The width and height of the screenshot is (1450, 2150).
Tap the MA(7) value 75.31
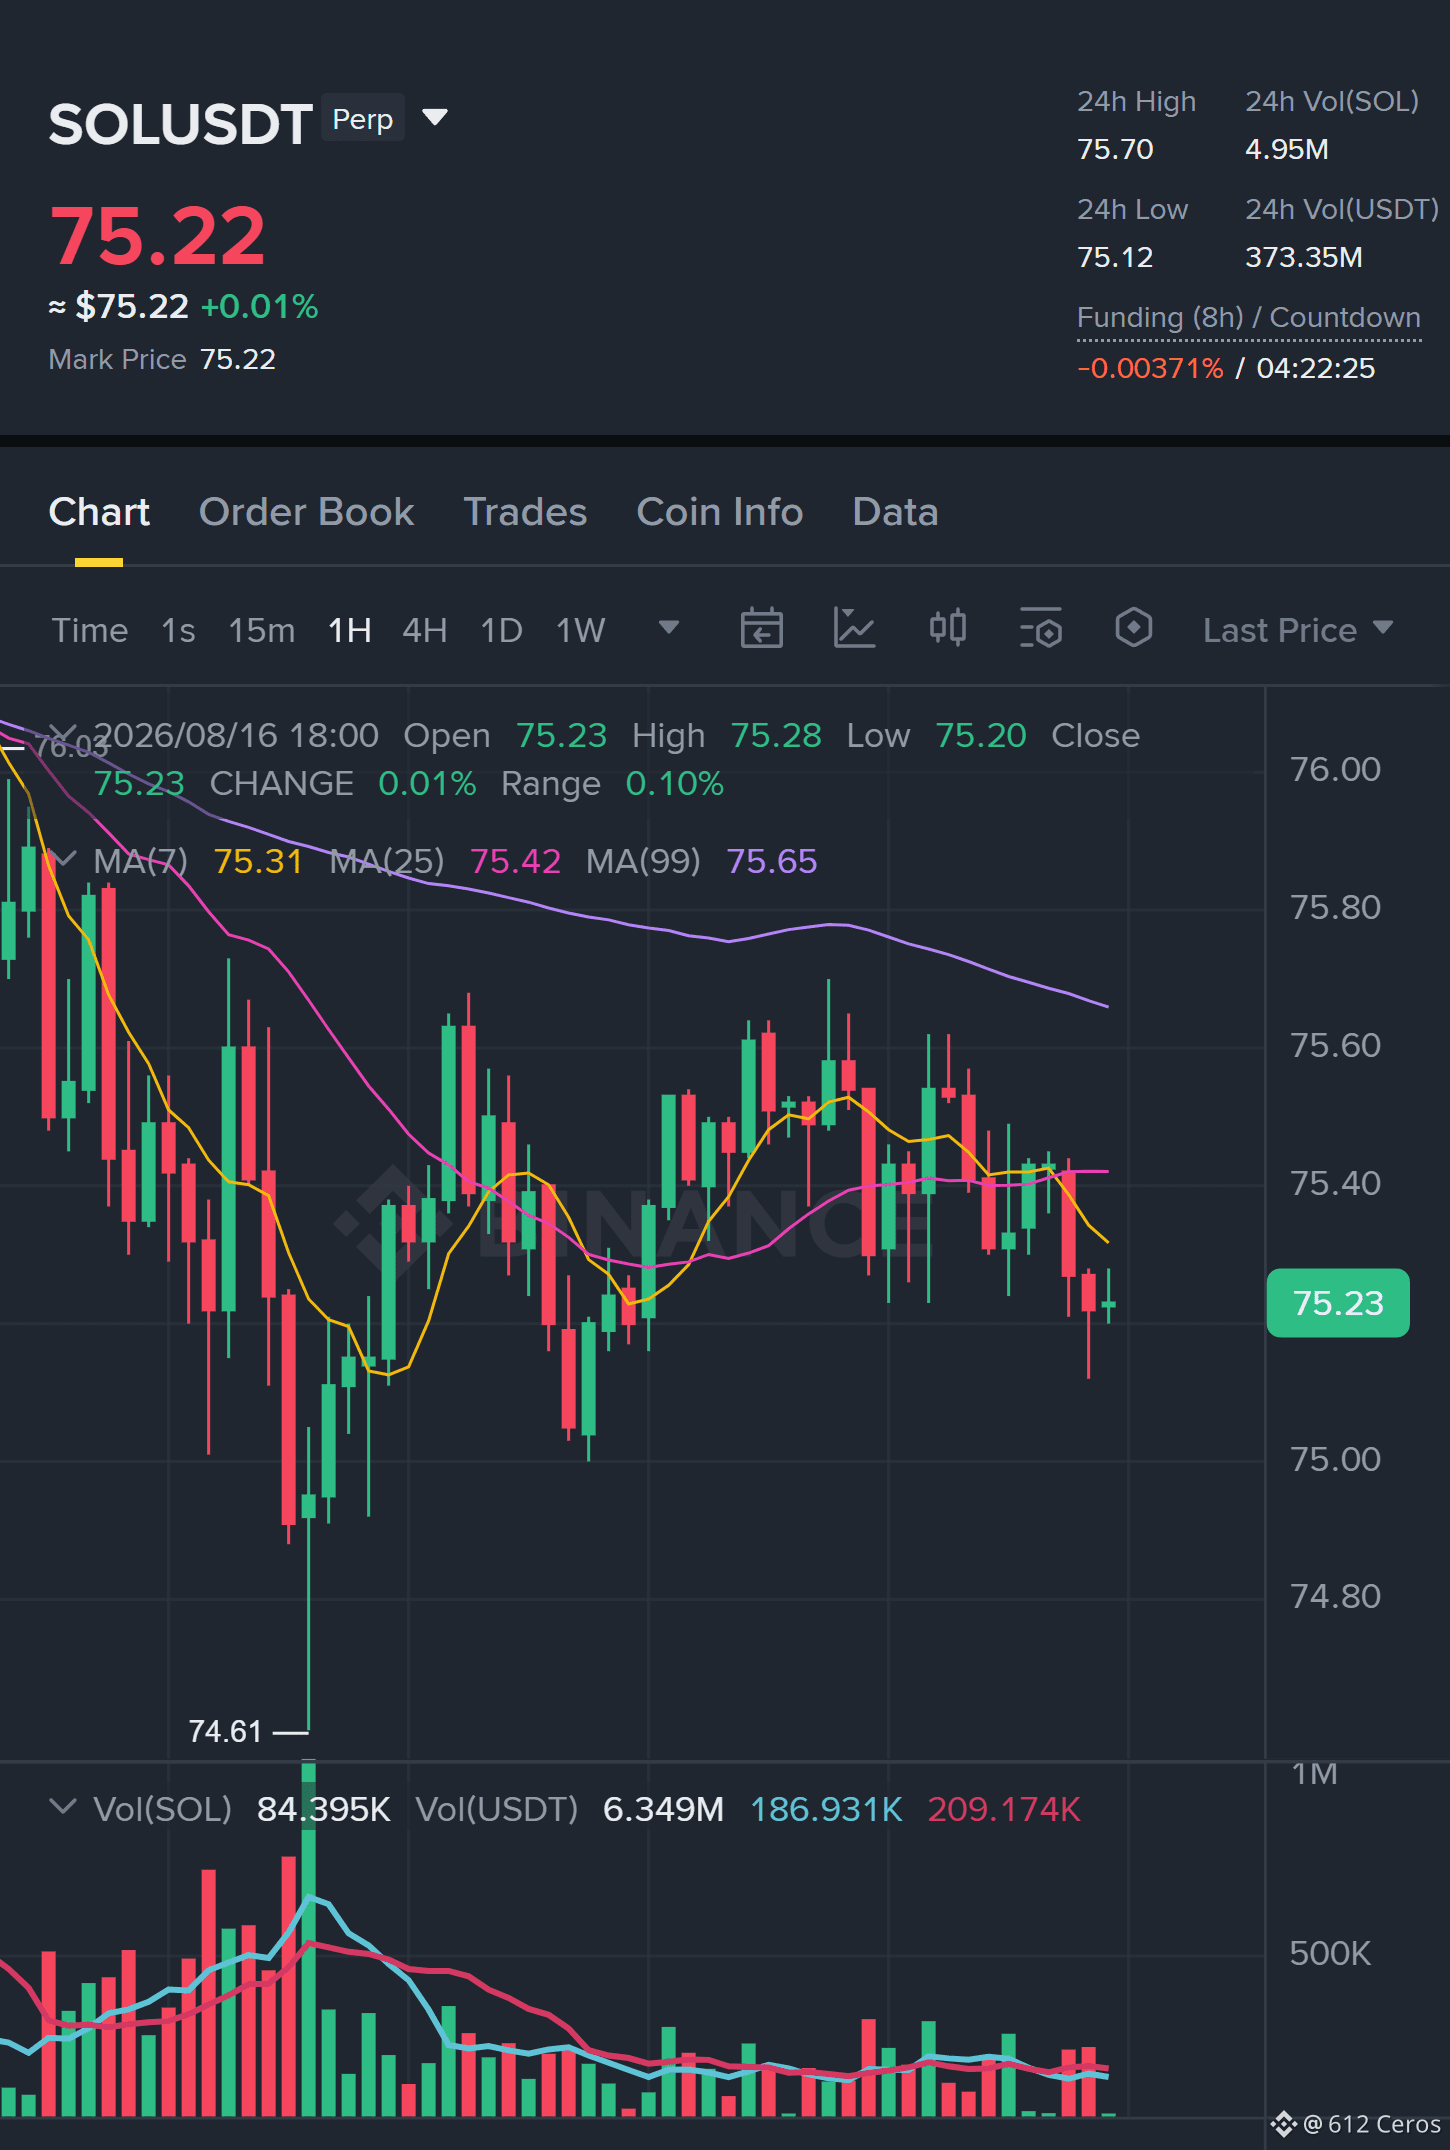(x=258, y=861)
